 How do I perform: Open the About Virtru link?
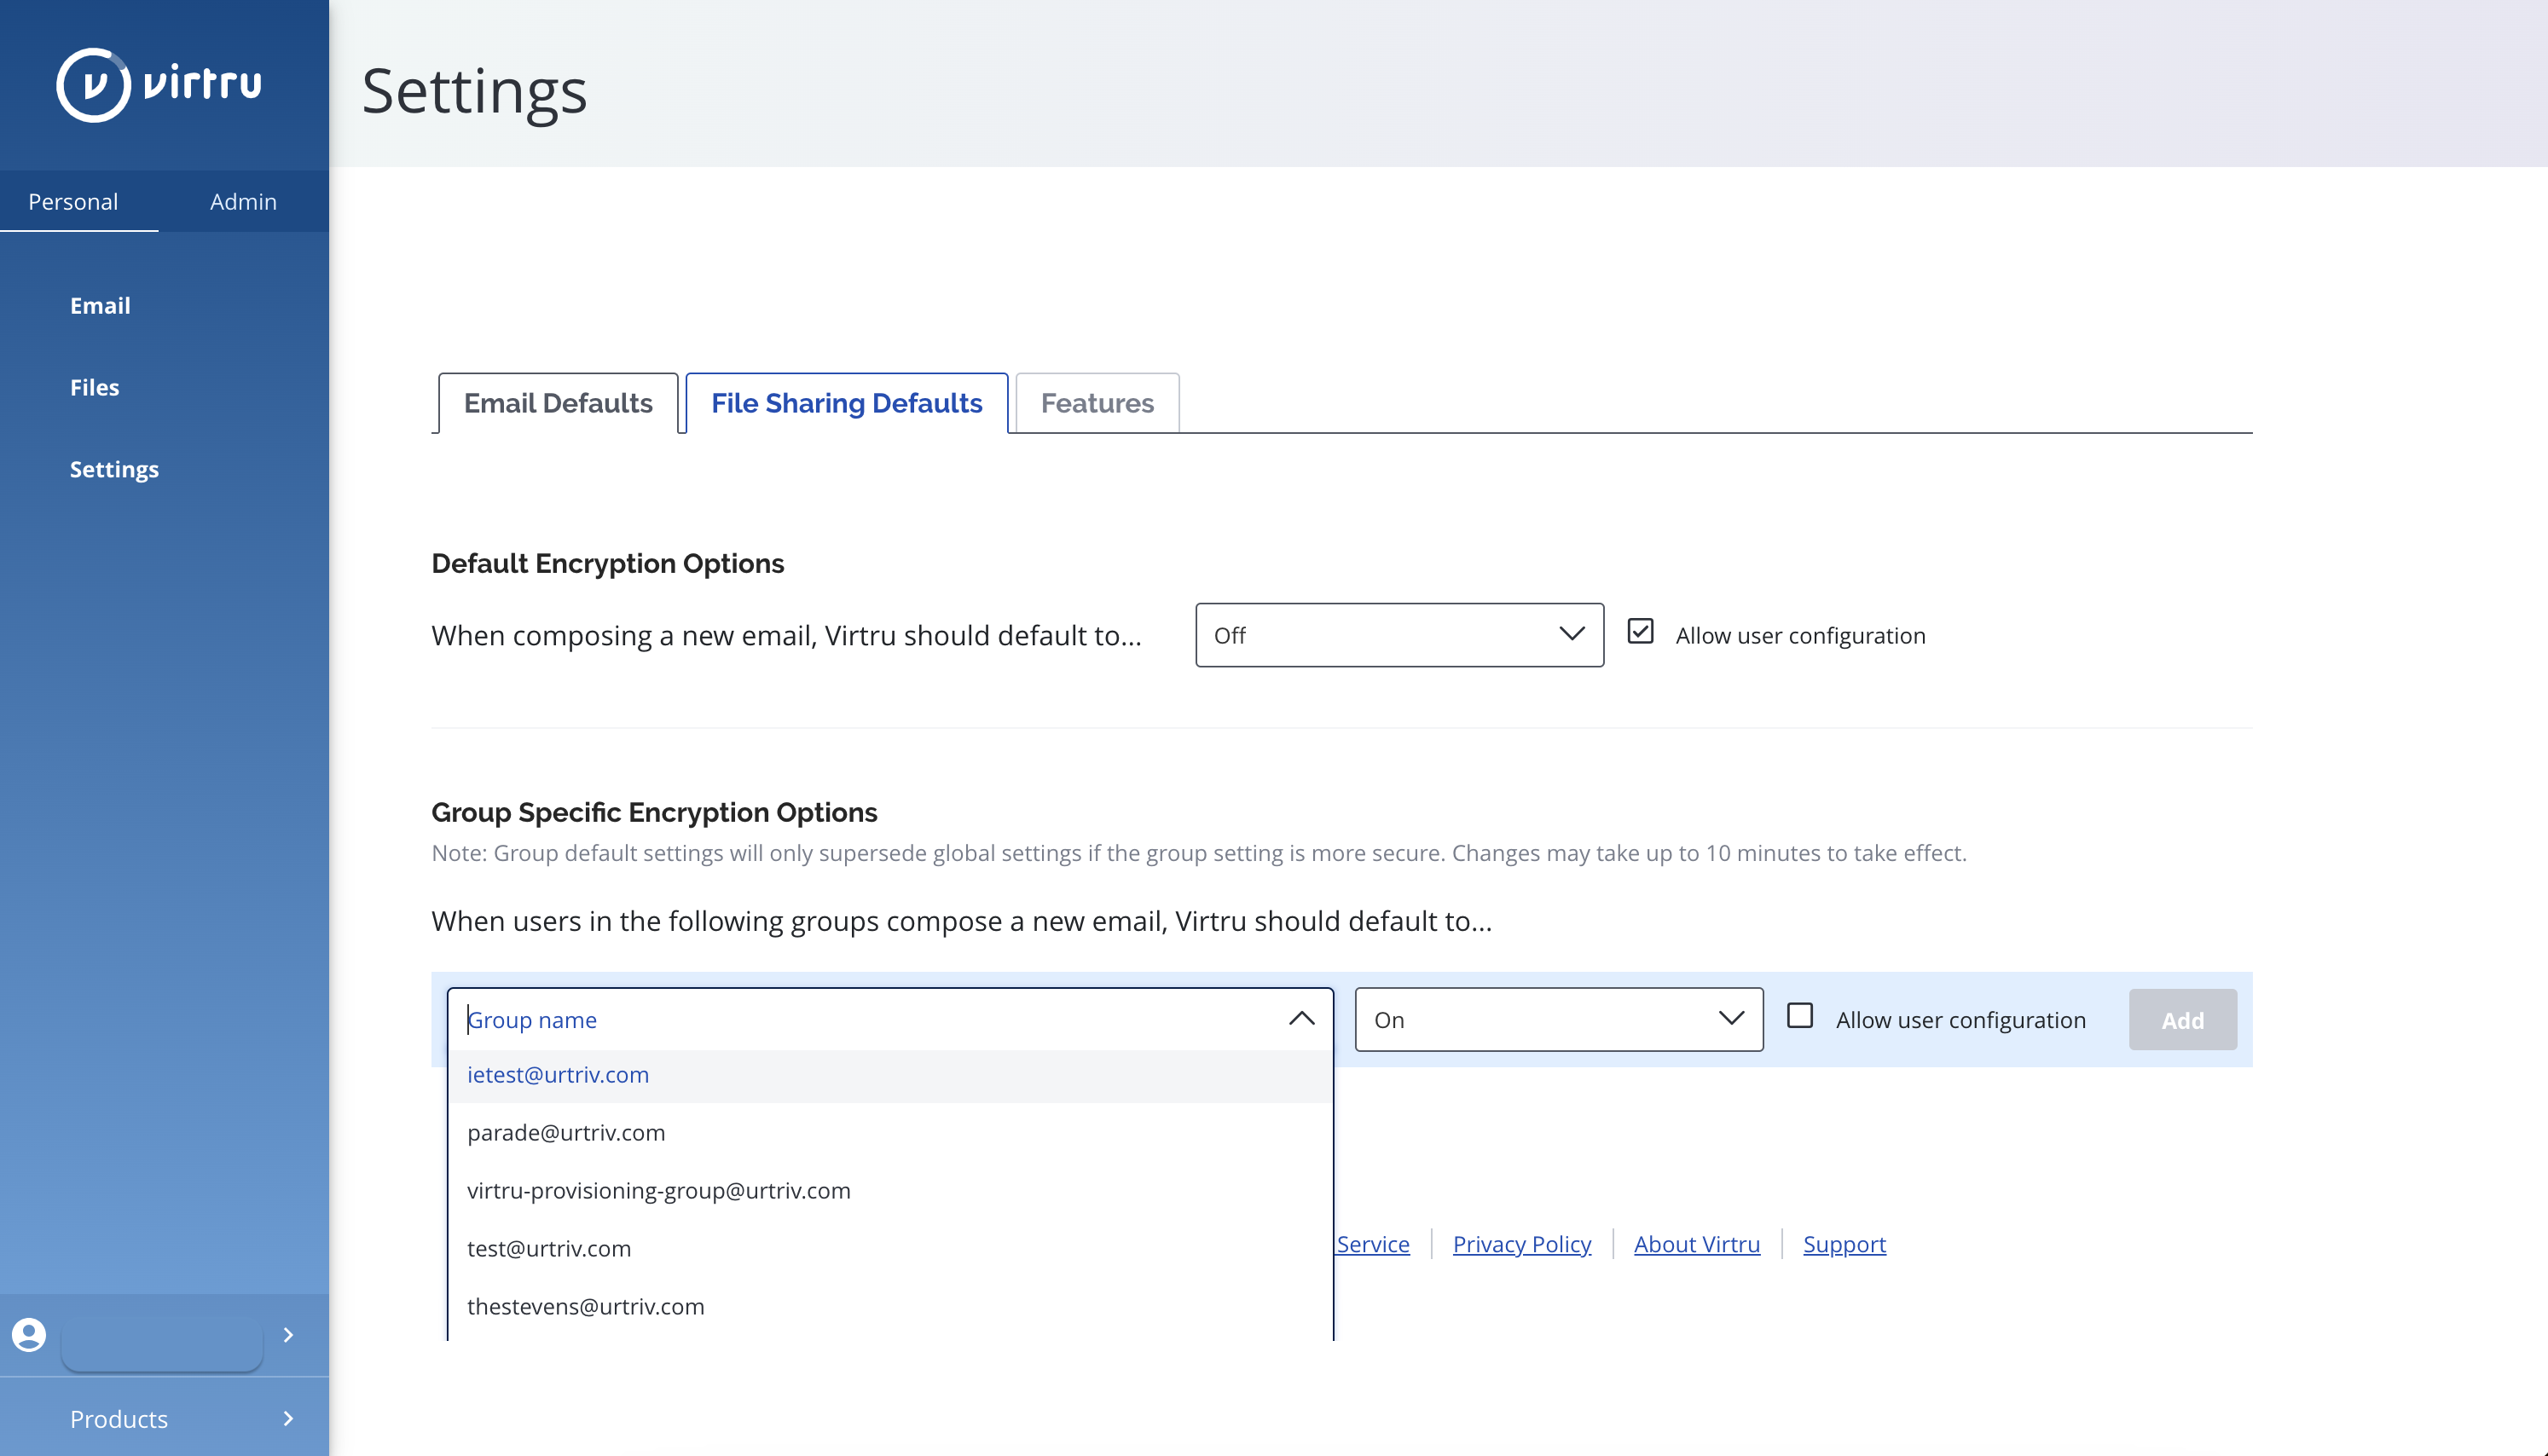1696,1244
